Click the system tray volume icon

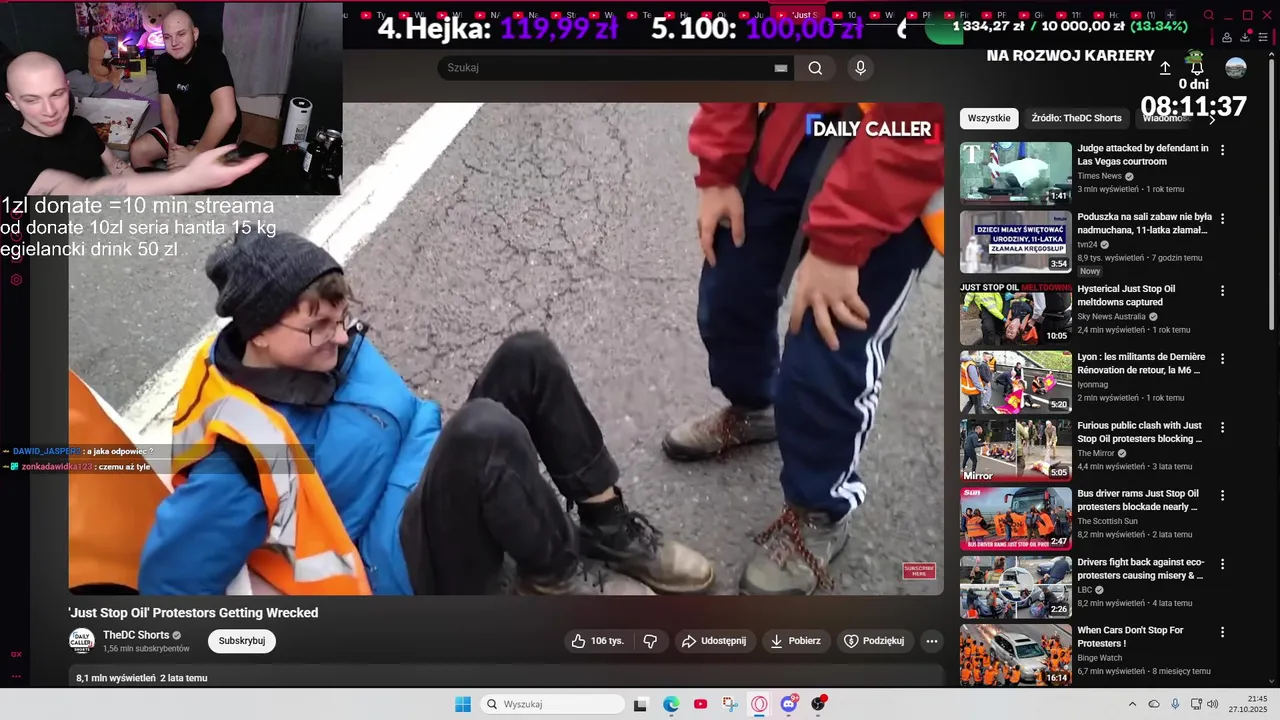tap(1212, 704)
